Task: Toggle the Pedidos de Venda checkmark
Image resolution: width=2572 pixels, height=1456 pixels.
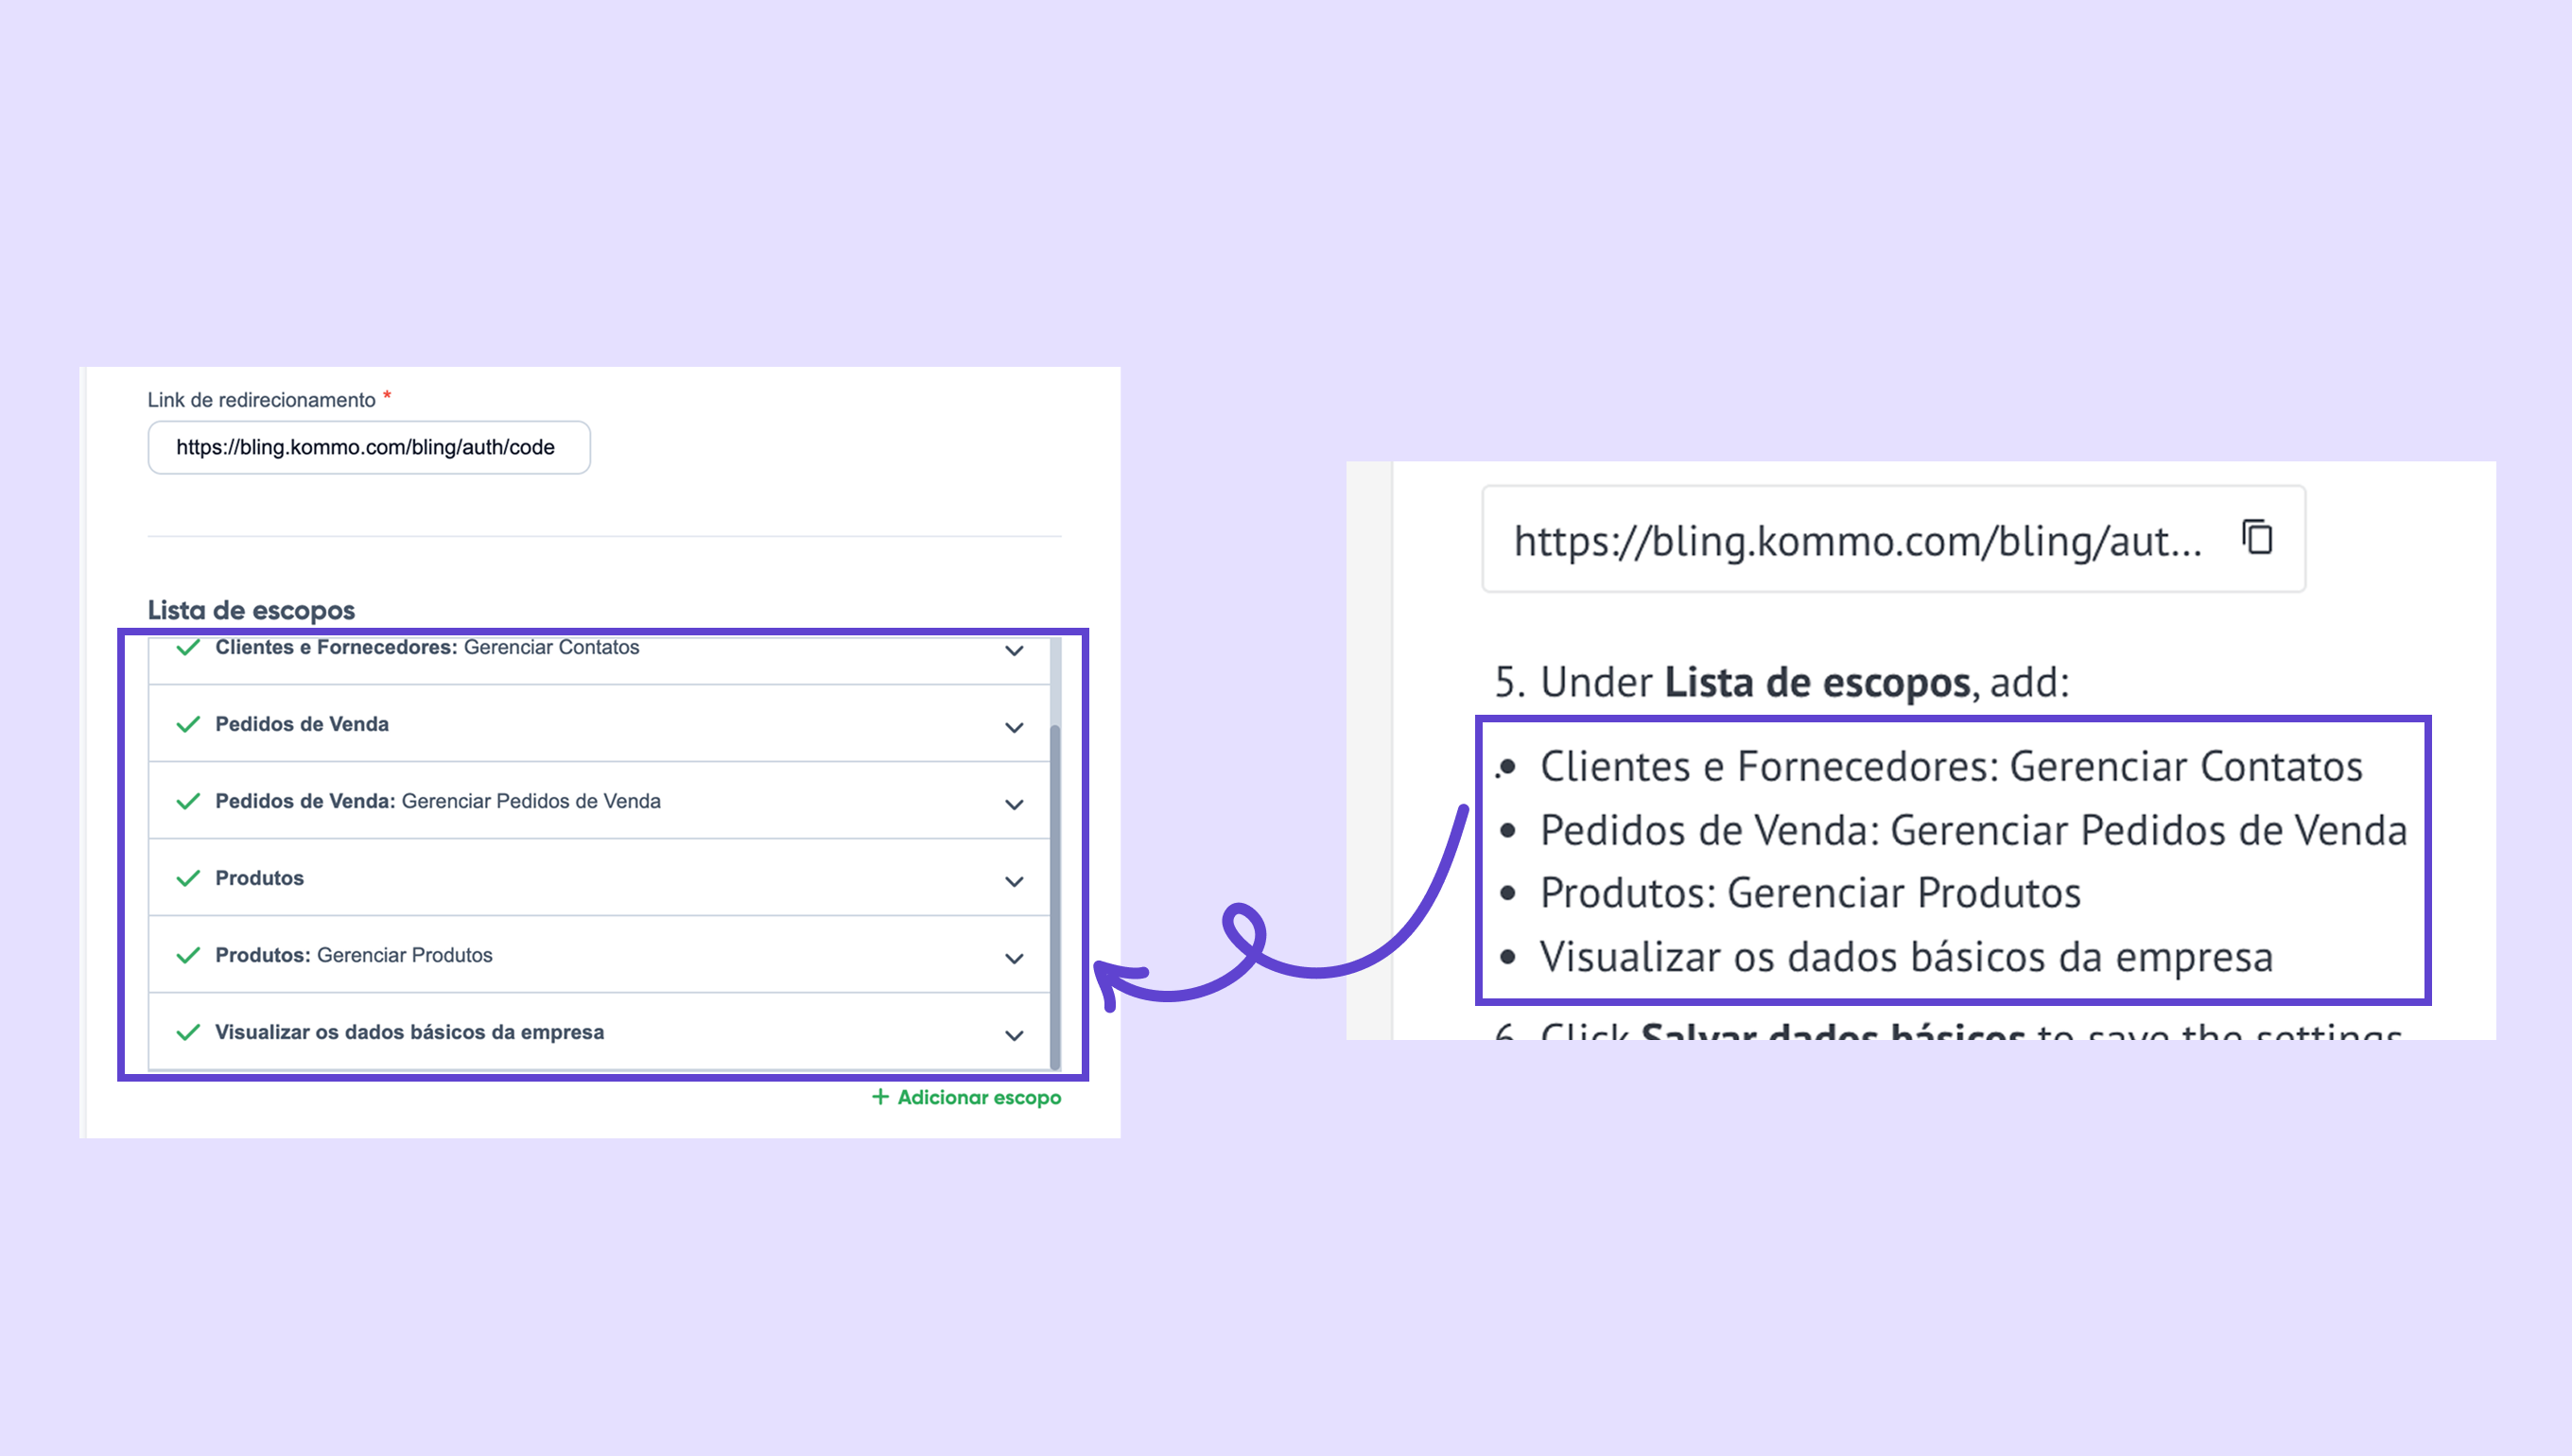Action: (x=188, y=724)
